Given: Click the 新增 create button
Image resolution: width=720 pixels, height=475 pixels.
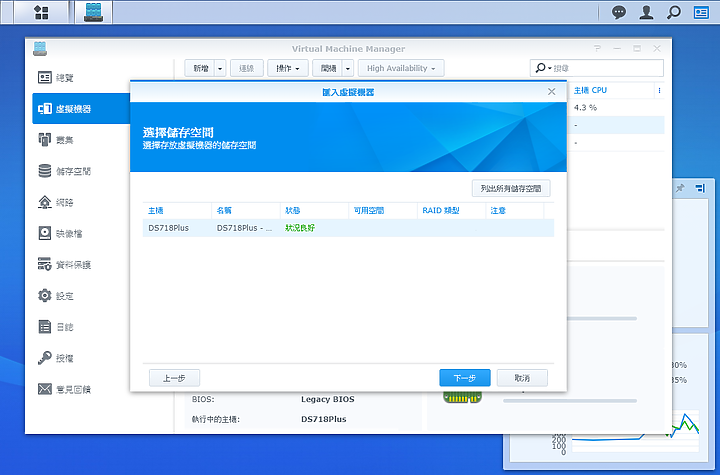Looking at the screenshot, I should click(200, 68).
